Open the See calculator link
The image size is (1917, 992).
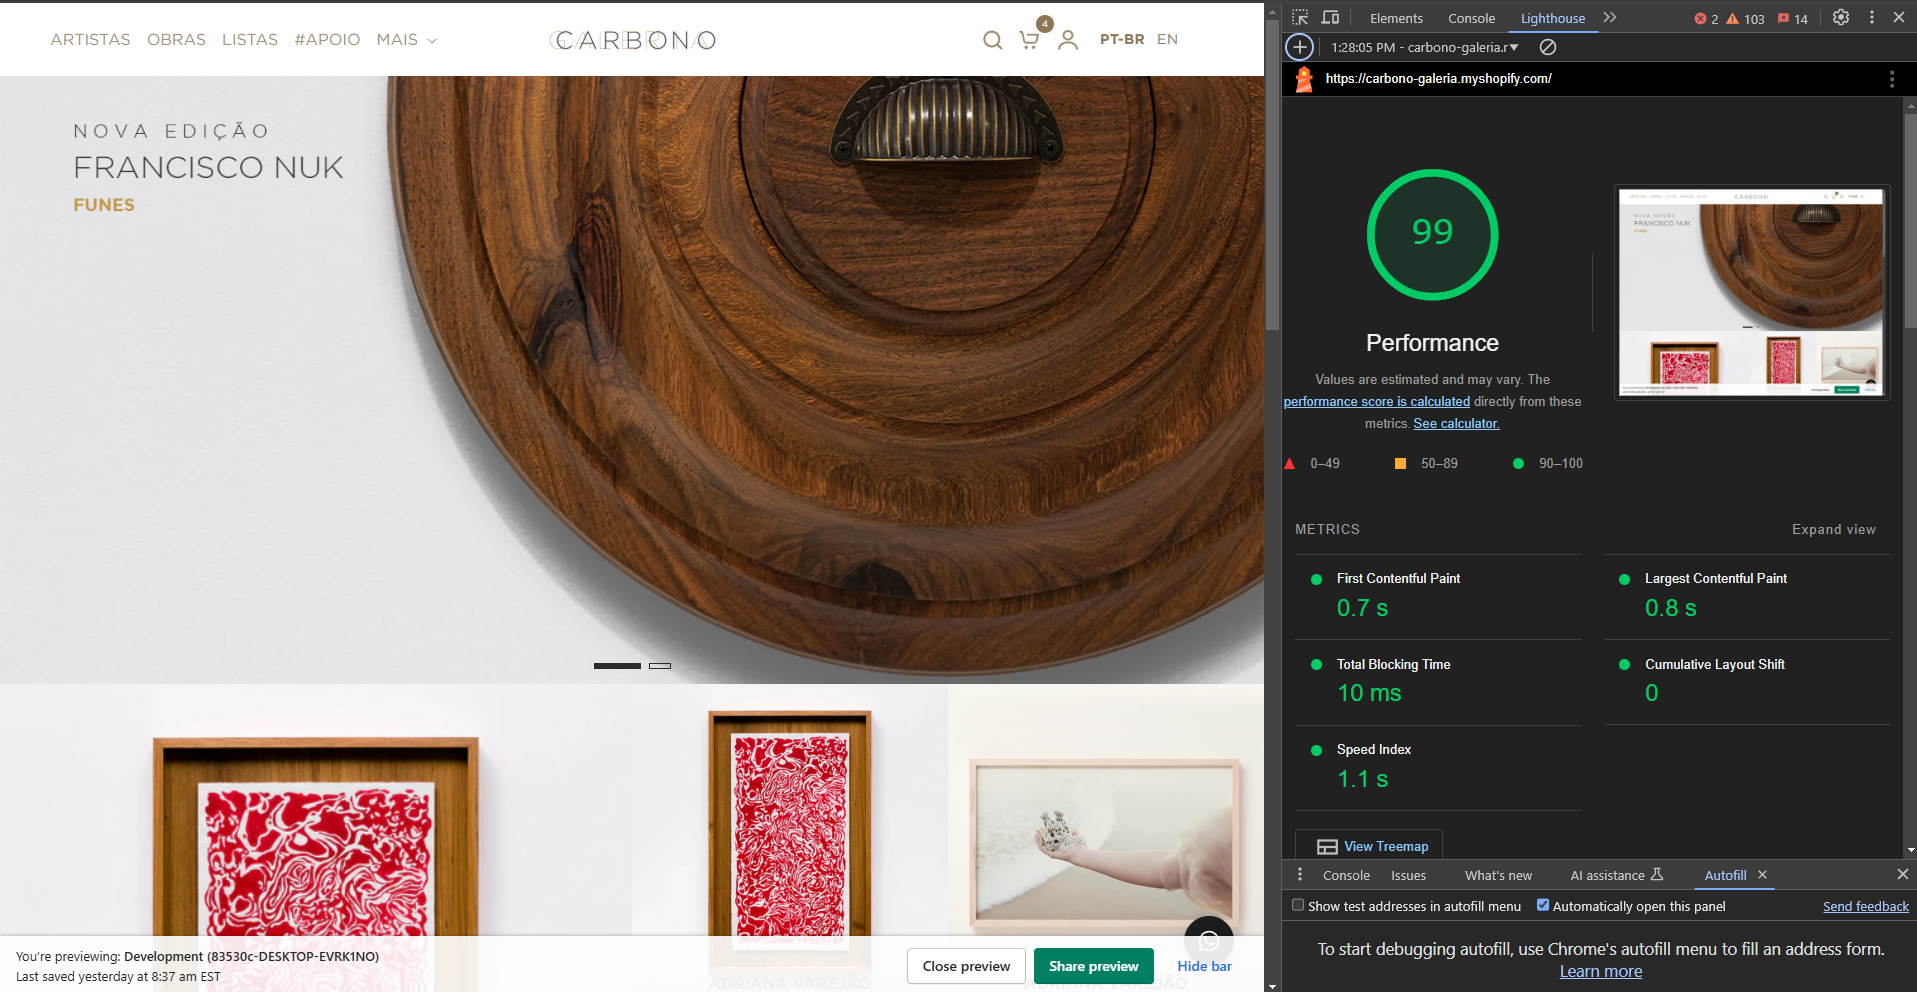coord(1456,423)
